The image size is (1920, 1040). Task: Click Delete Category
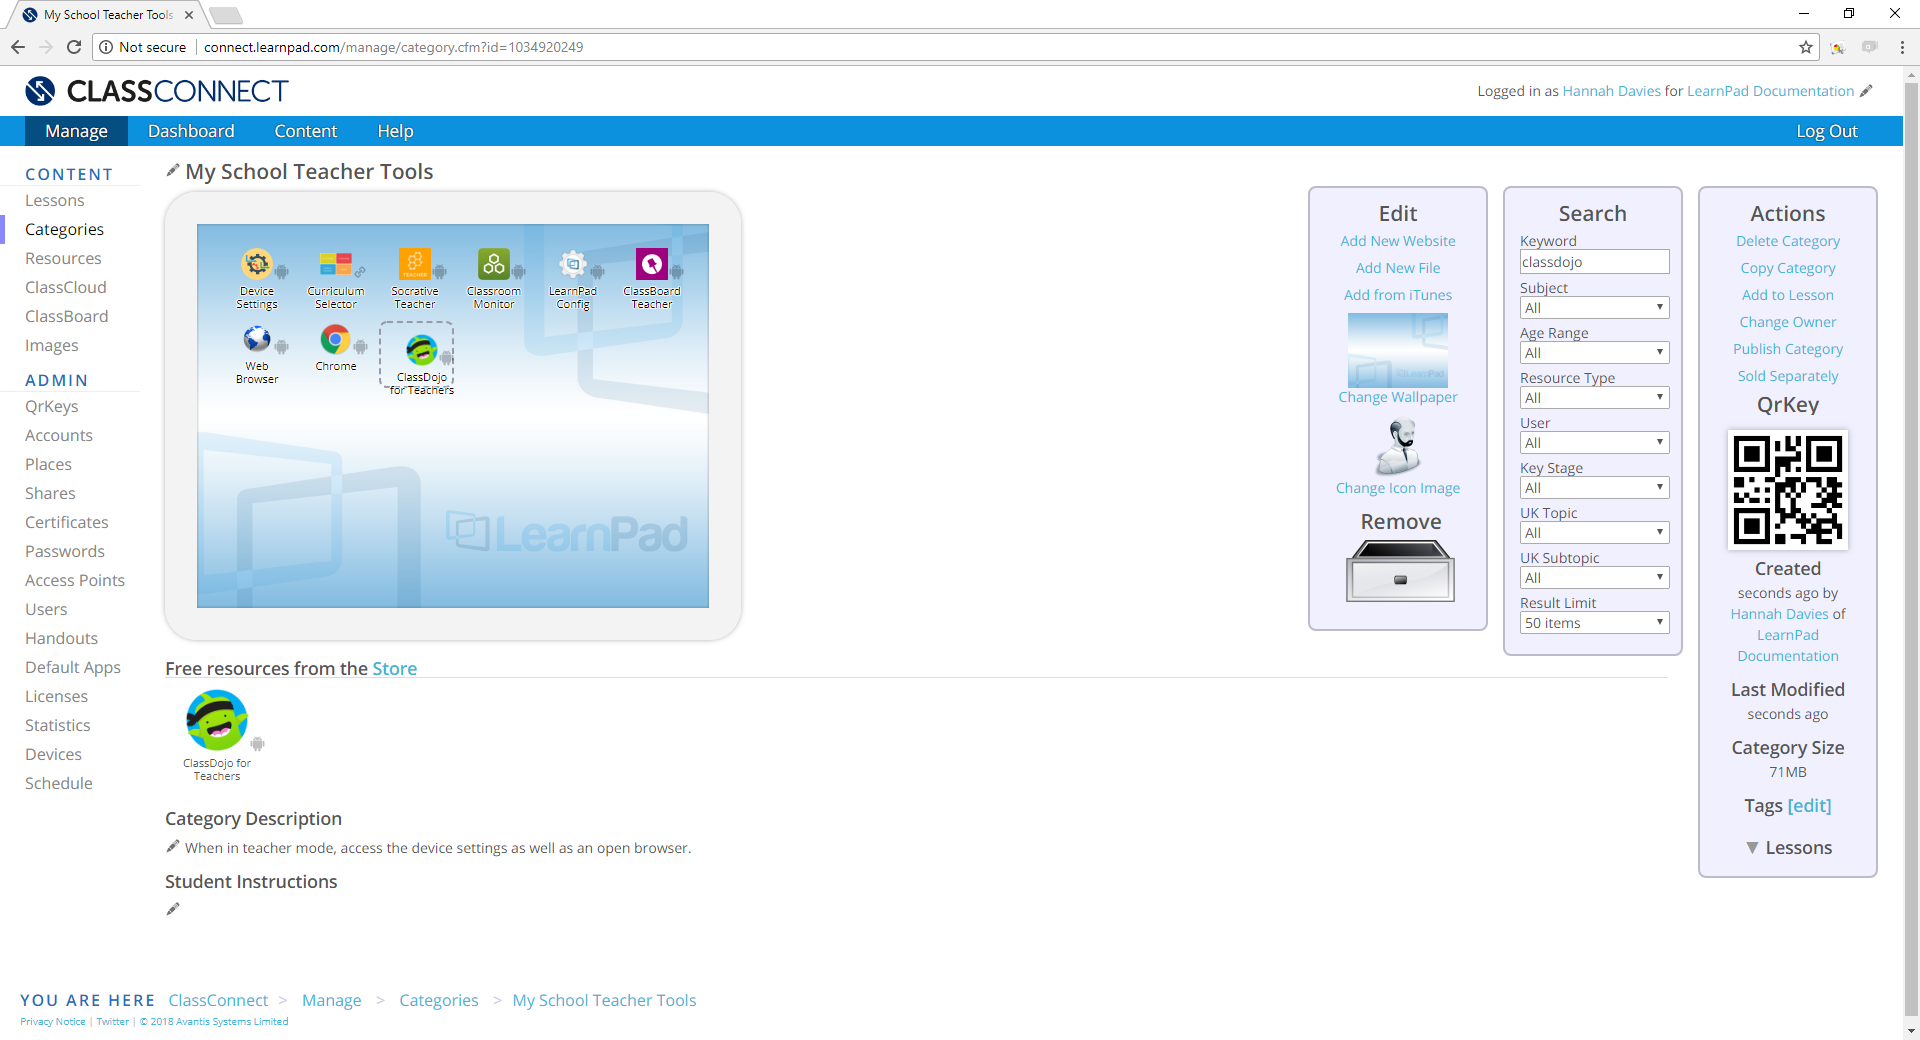click(1788, 241)
